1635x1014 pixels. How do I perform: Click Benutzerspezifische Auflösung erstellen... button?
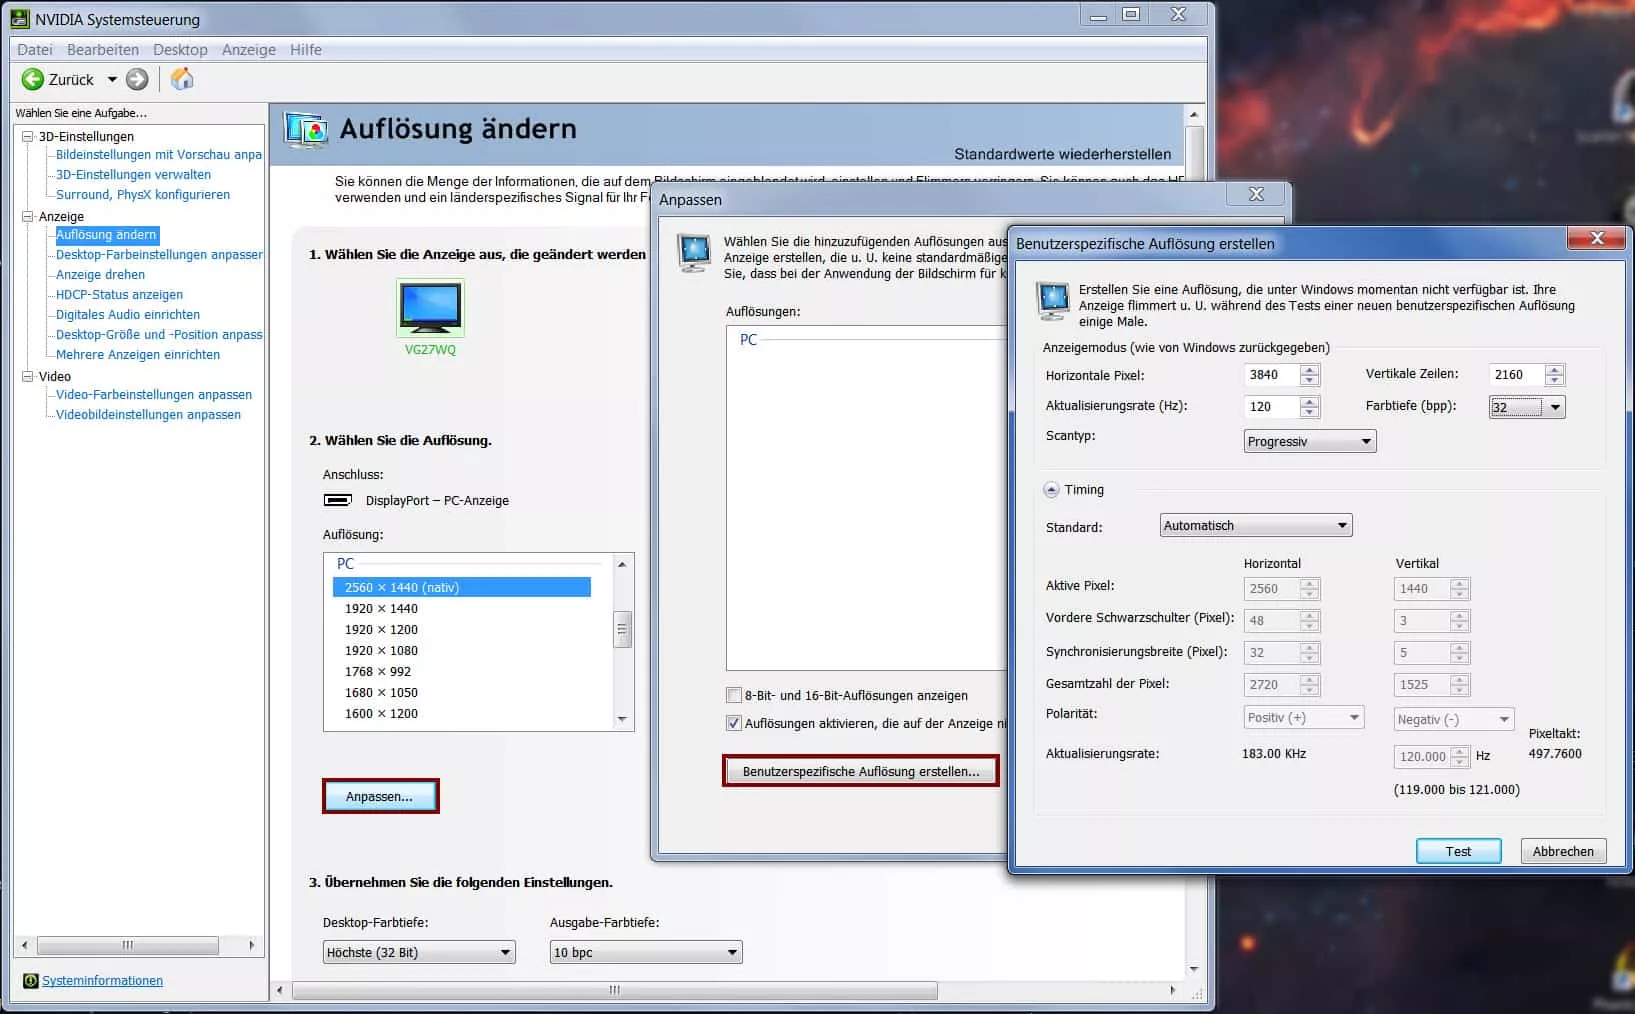click(x=861, y=772)
